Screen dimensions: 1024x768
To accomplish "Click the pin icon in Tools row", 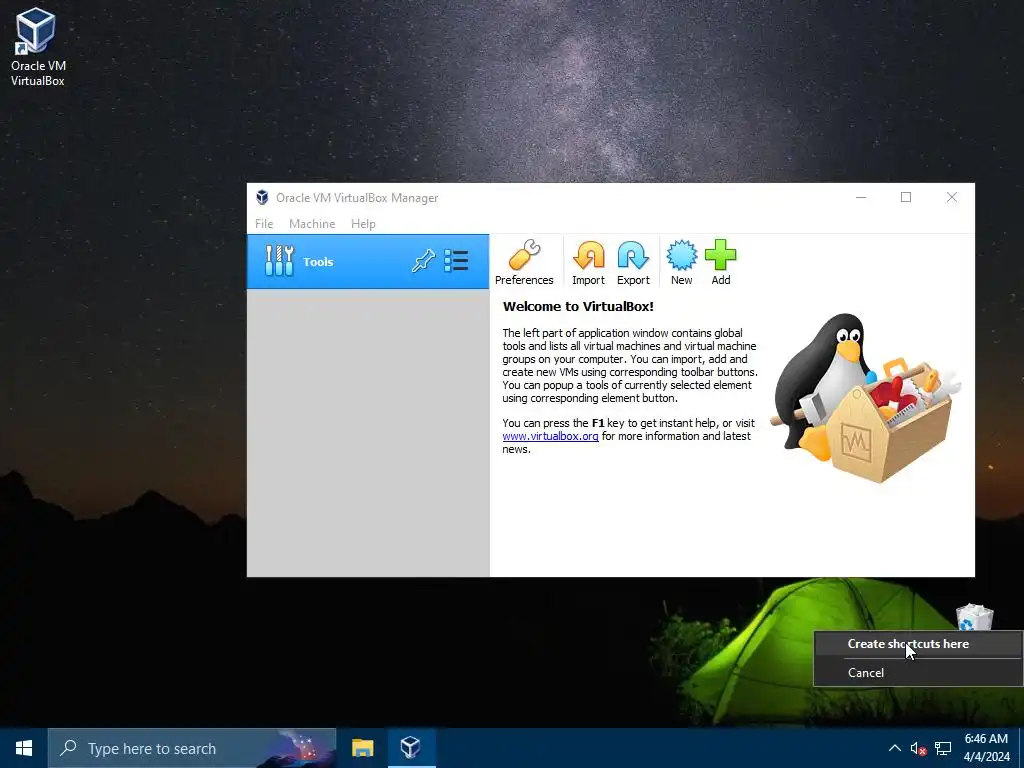I will pyautogui.click(x=423, y=261).
